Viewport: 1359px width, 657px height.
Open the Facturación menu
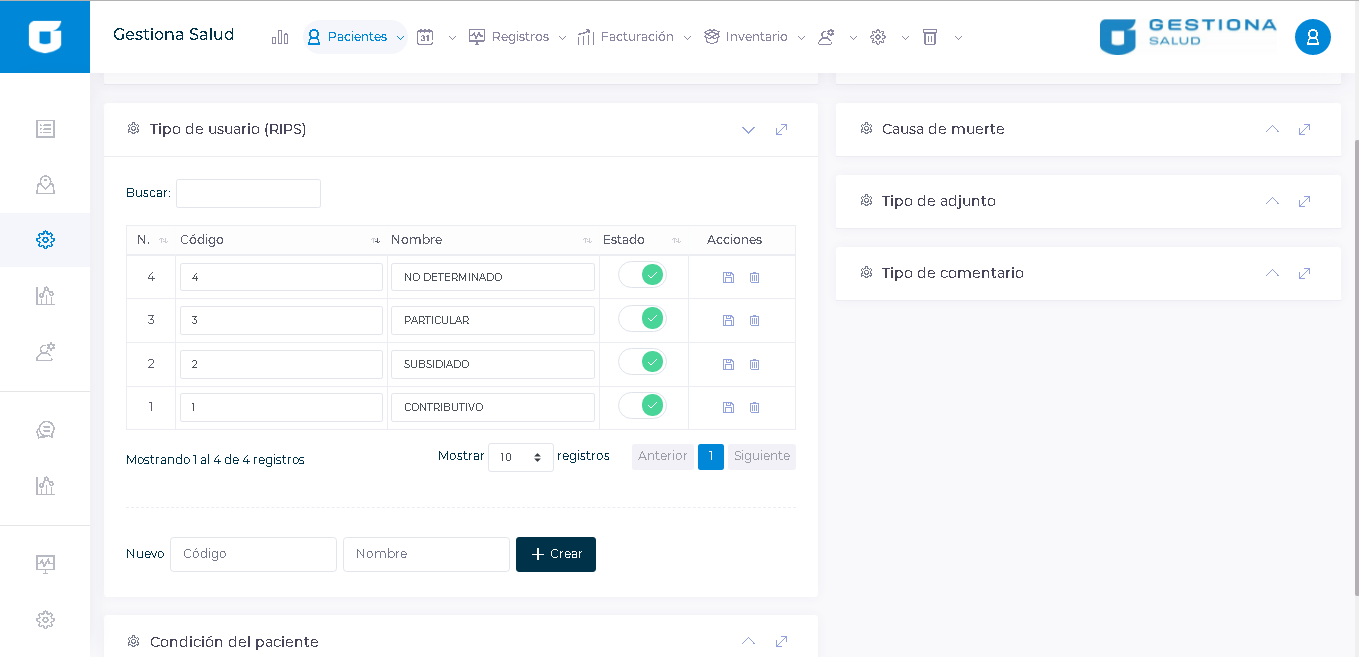636,37
